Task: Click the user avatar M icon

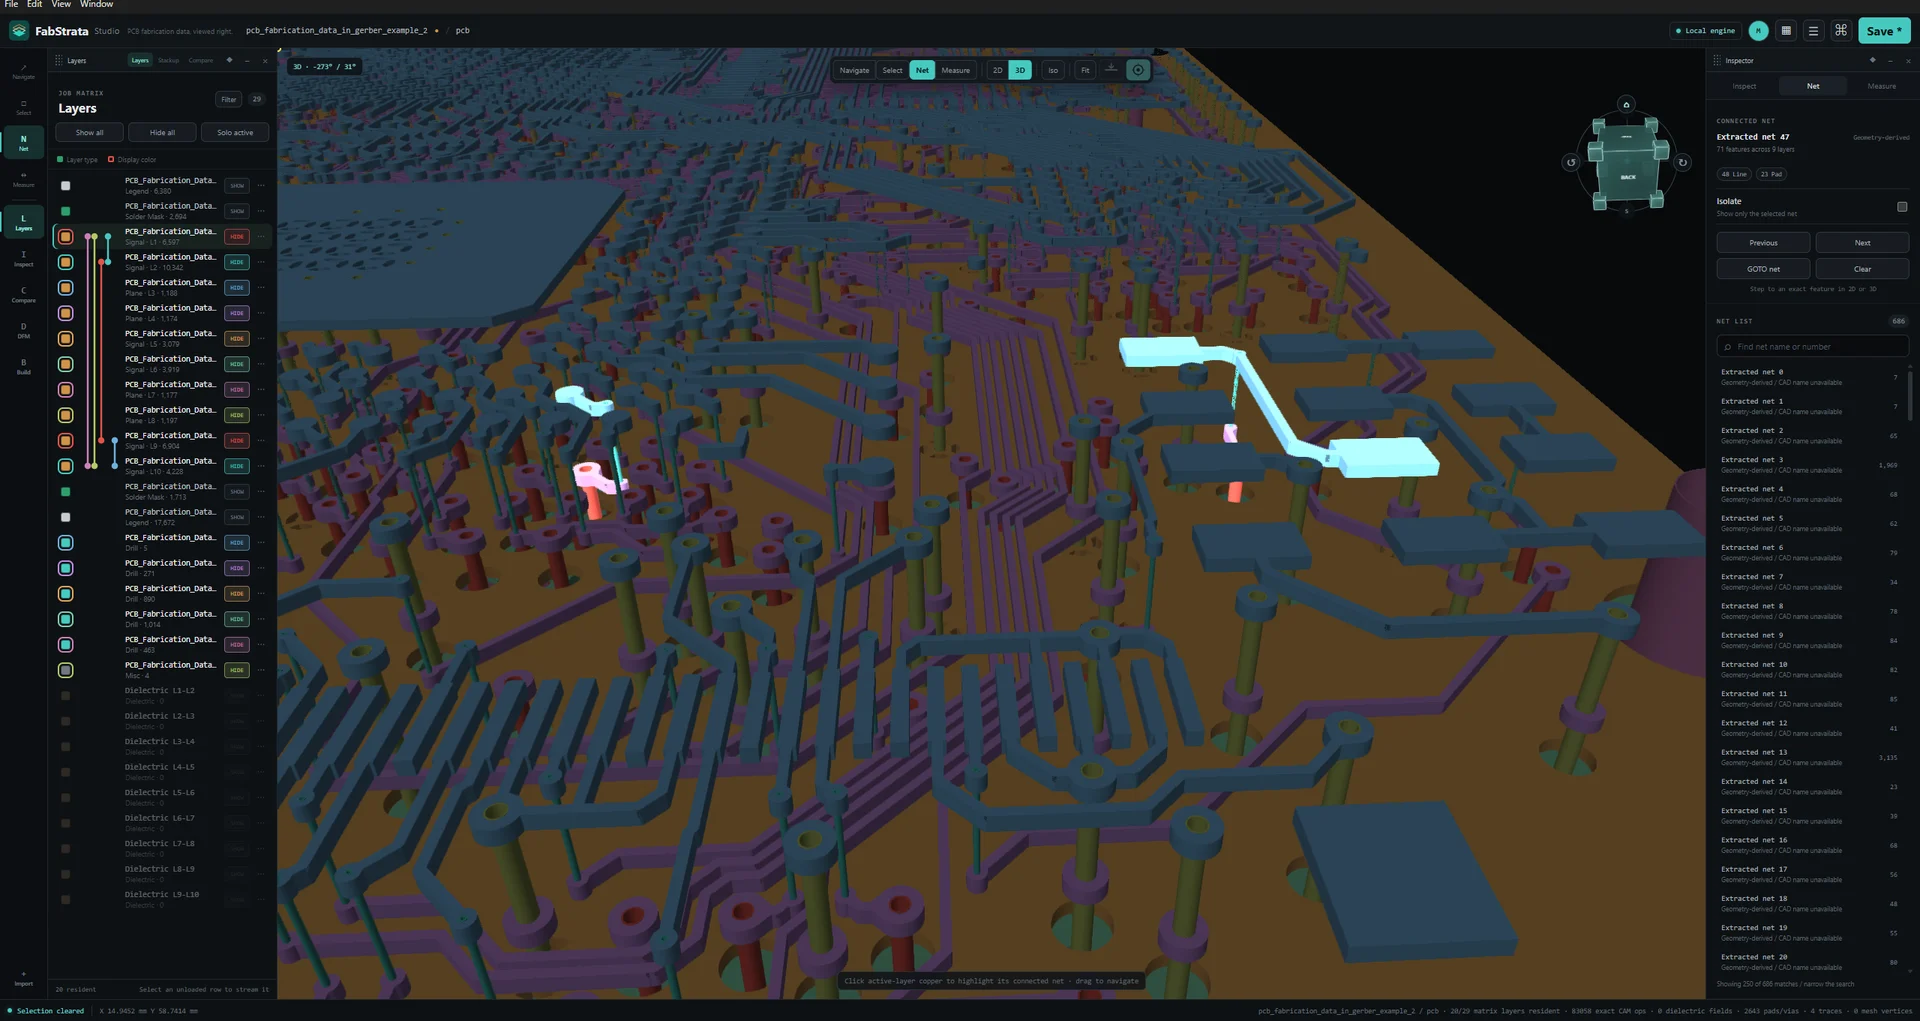Action: click(1758, 31)
